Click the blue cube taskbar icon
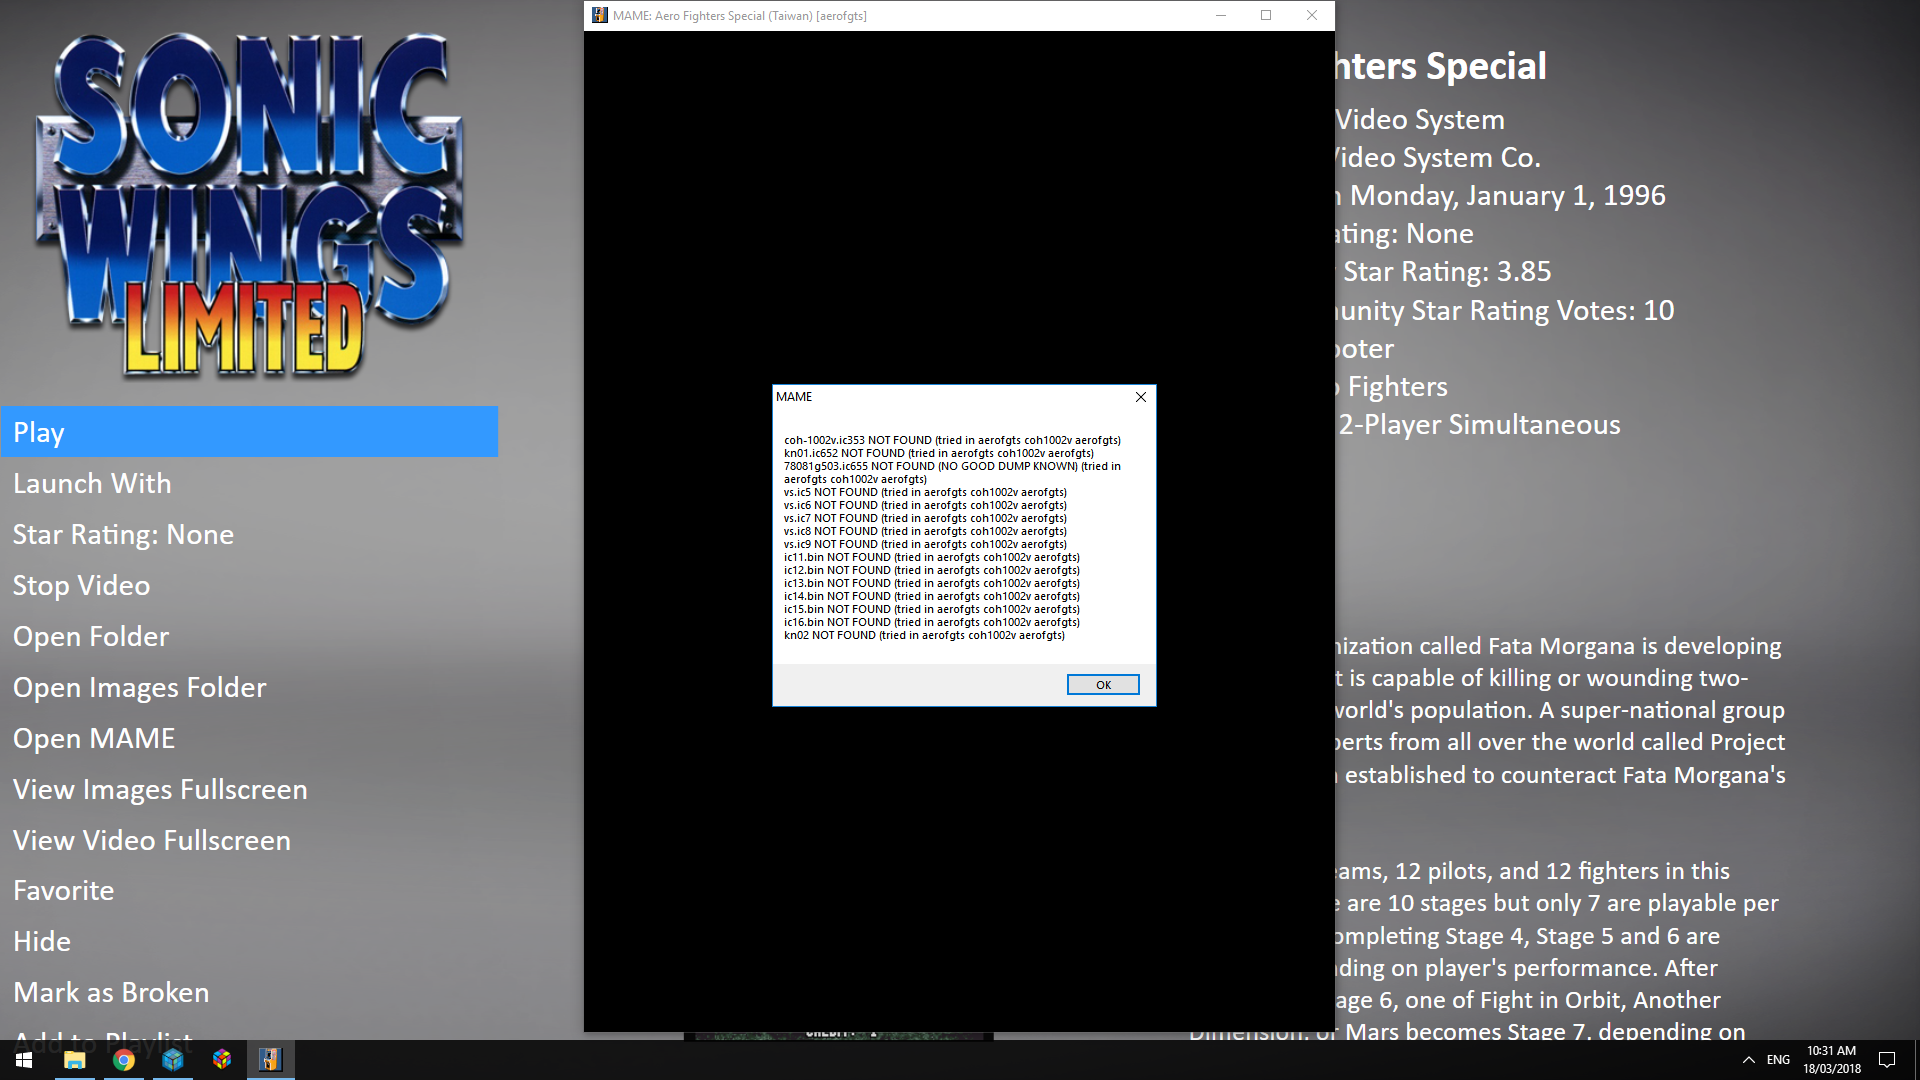The width and height of the screenshot is (1920, 1080). pos(173,1060)
